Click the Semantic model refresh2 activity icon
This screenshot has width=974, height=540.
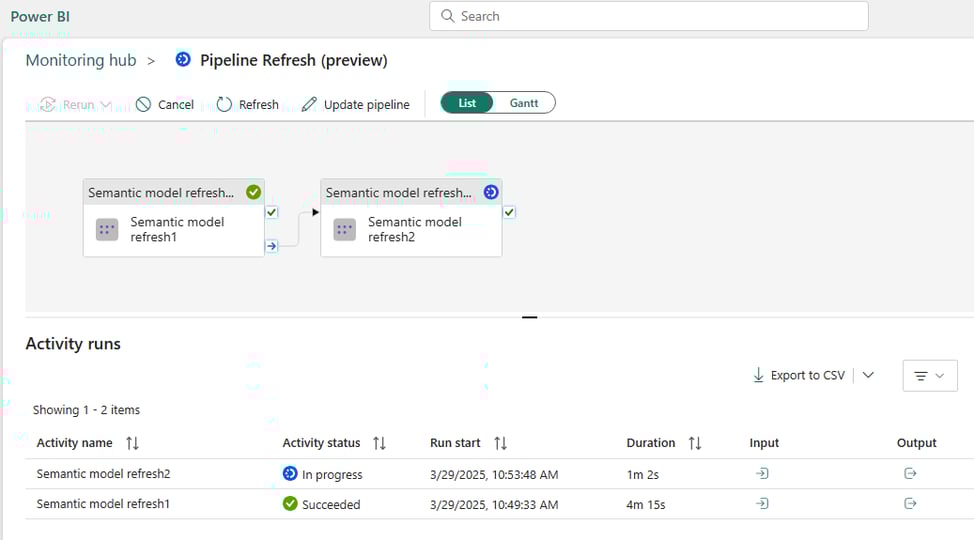pyautogui.click(x=345, y=229)
